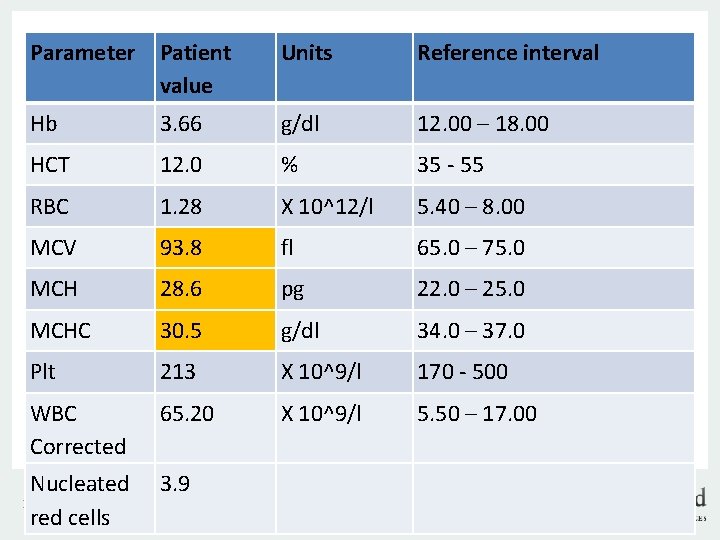Click the WBC Corrected value 65.20

187,414
